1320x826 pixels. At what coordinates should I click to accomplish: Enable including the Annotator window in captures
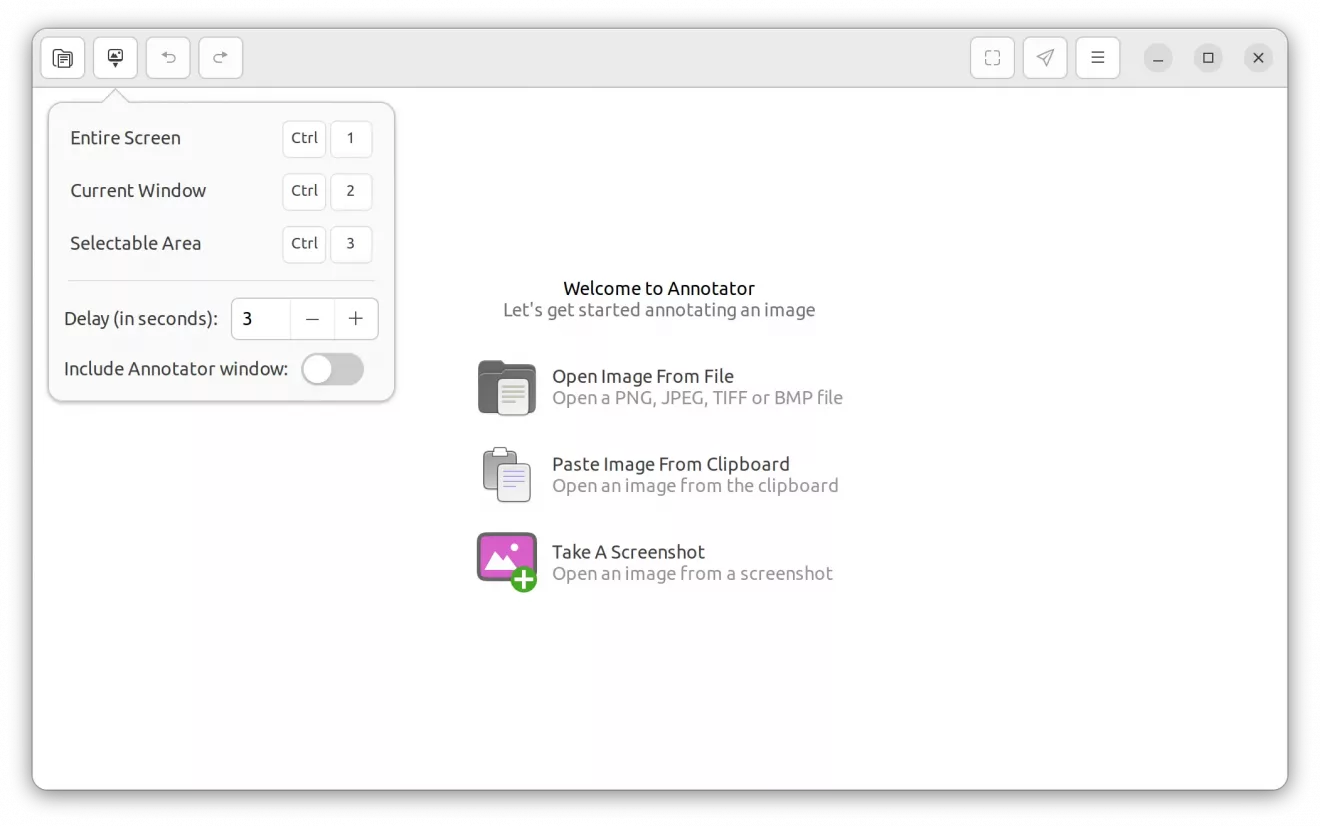[x=332, y=369]
